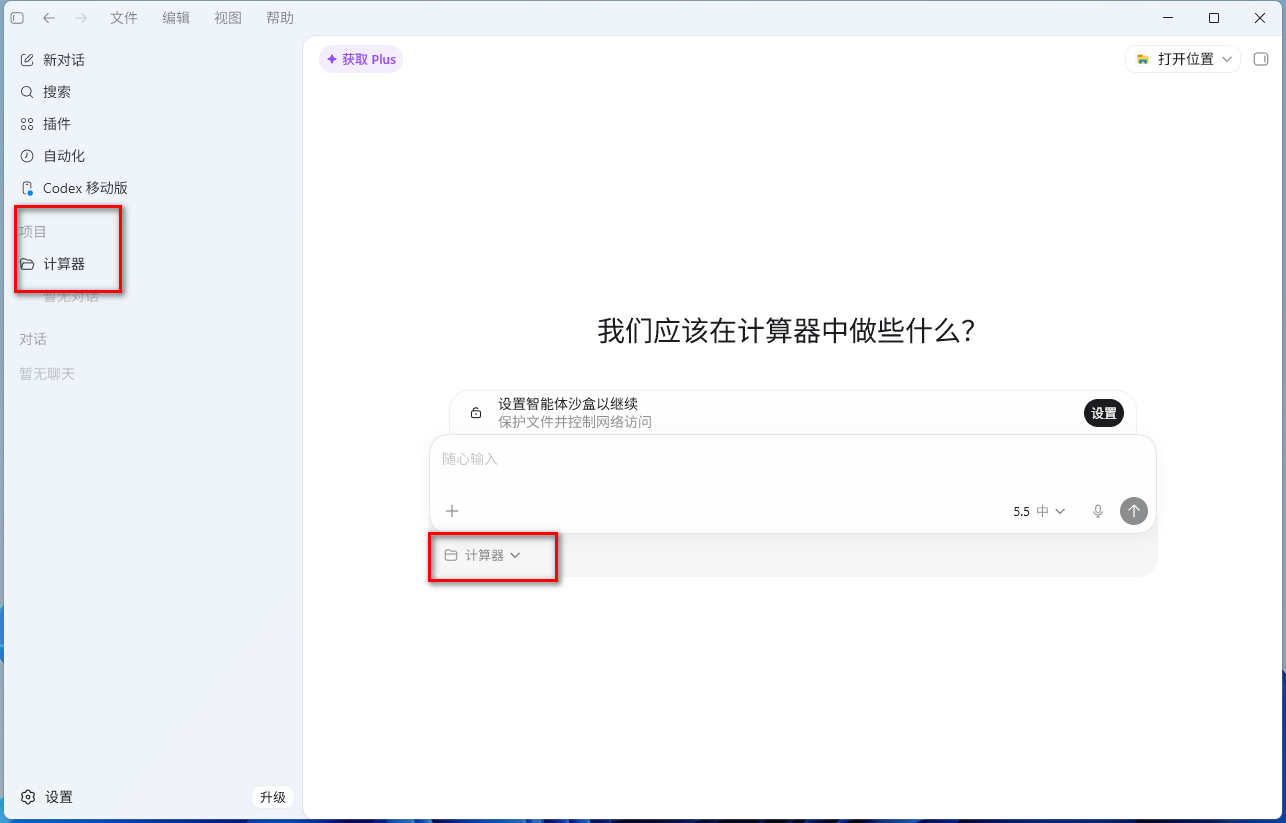This screenshot has height=823, width=1286.
Task: Click the microphone voice input icon
Action: tap(1098, 511)
